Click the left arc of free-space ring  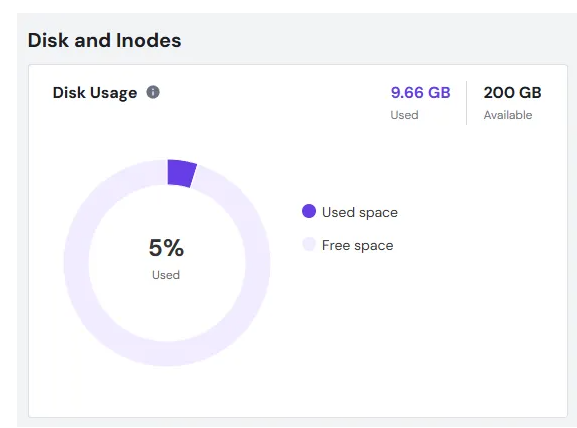(76, 263)
